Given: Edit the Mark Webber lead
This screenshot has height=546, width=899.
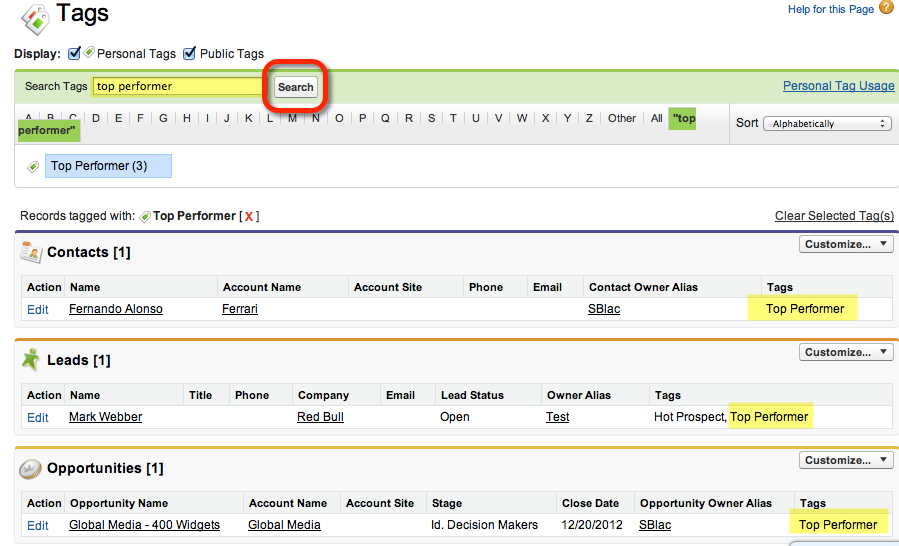Looking at the screenshot, I should [x=38, y=418].
